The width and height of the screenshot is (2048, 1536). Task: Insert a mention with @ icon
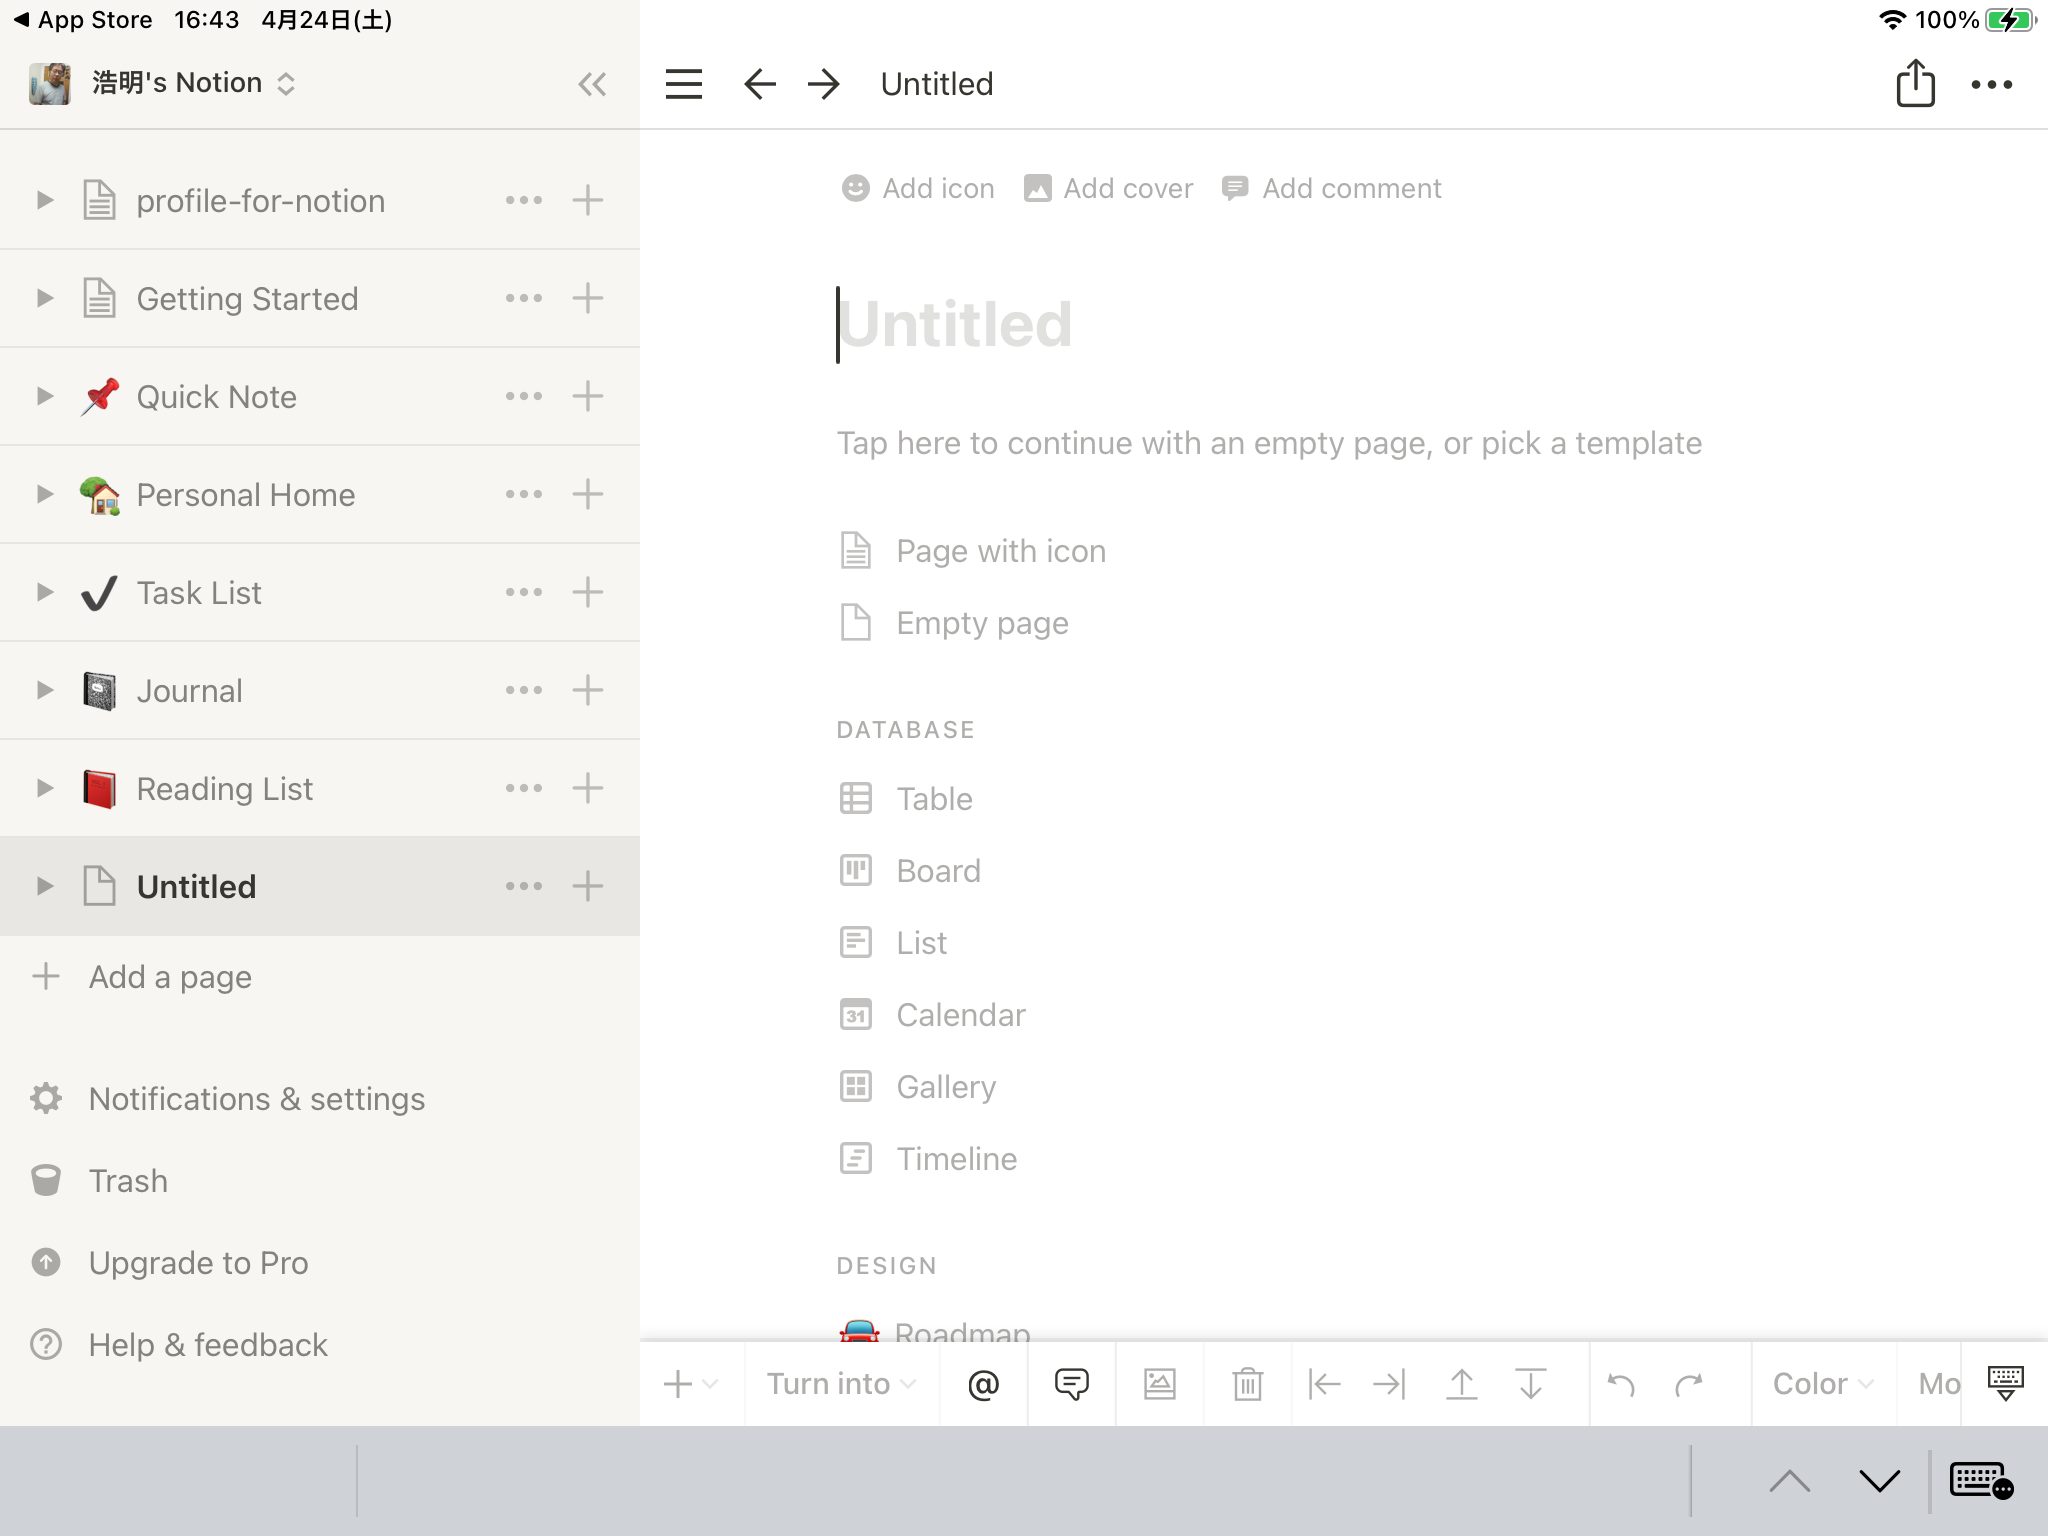click(984, 1384)
